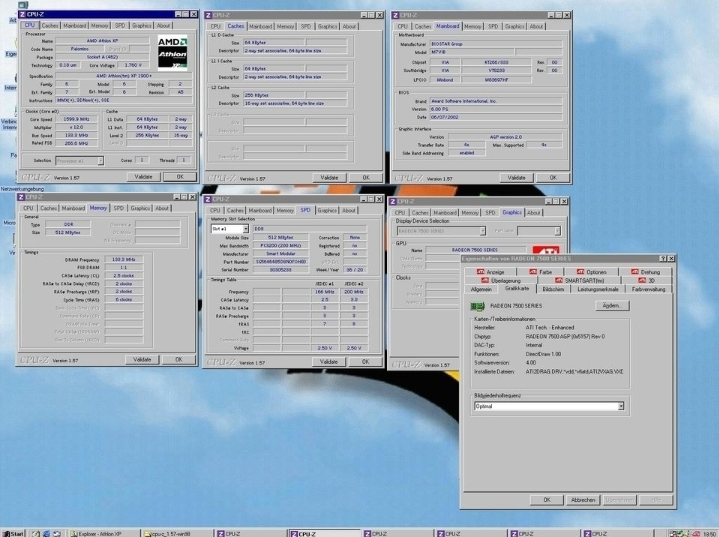The image size is (719, 537).
Task: Open the CPU tab in the CPU-Z Graphics window
Action: [x=400, y=213]
